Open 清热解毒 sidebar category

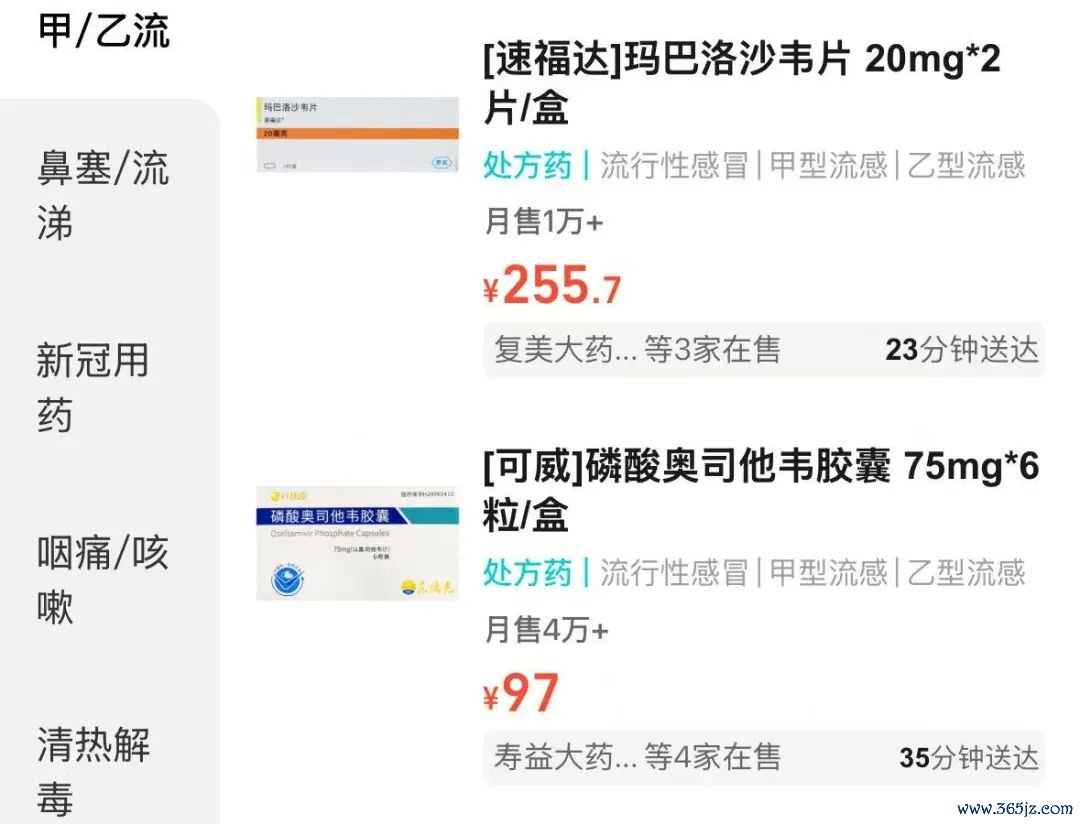(93, 772)
